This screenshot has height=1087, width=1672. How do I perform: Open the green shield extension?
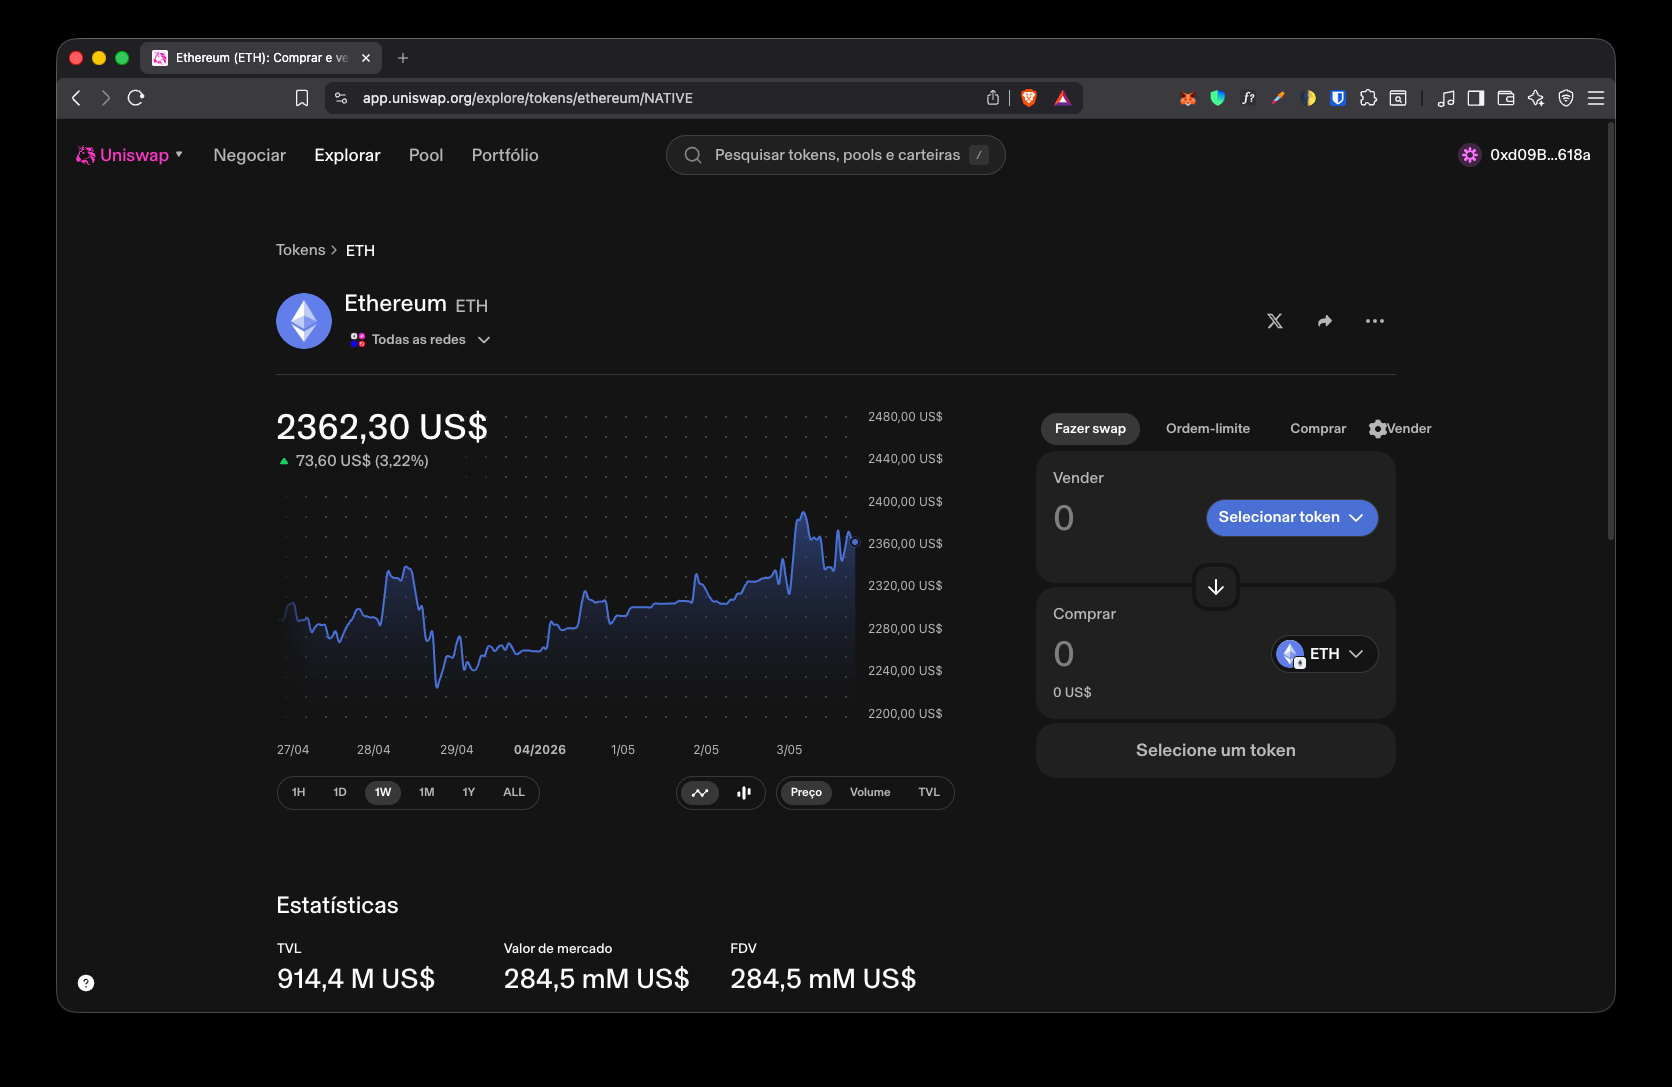(1218, 98)
